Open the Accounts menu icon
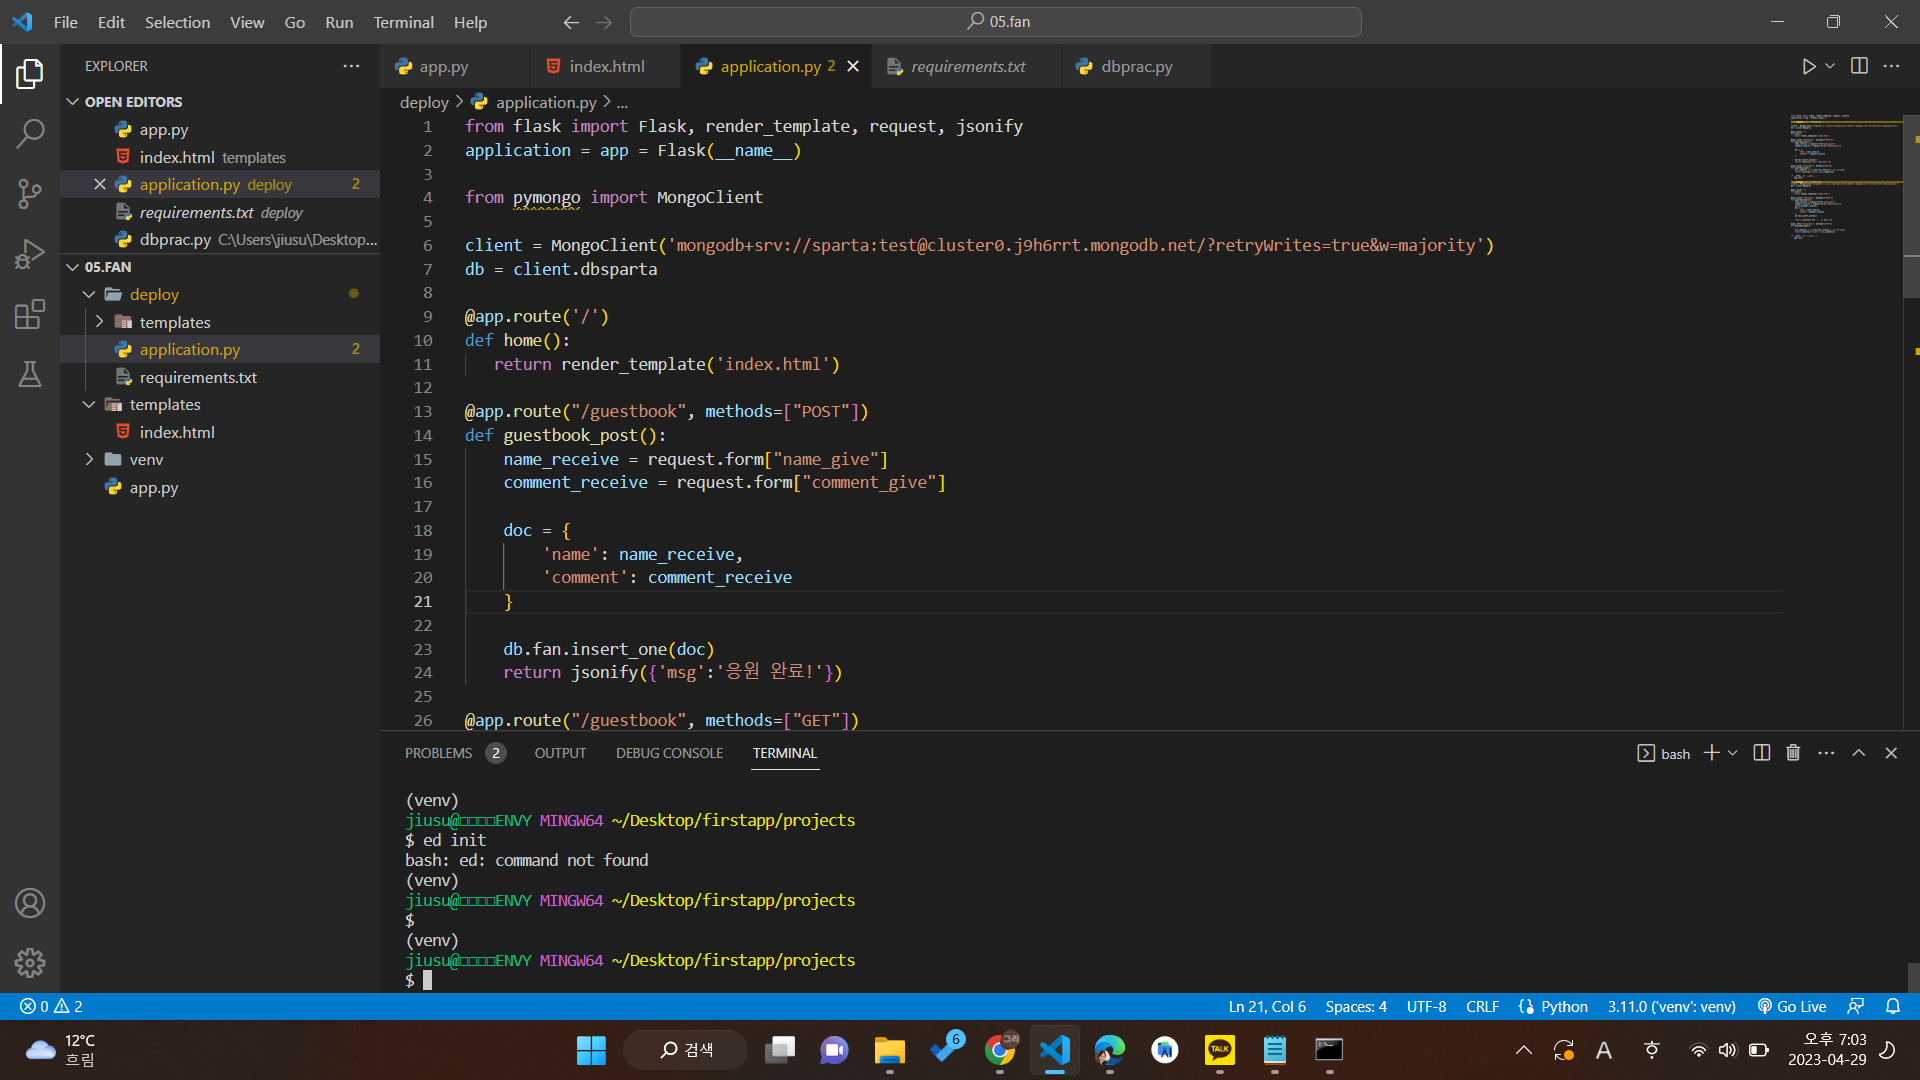Image resolution: width=1920 pixels, height=1080 pixels. 30,903
